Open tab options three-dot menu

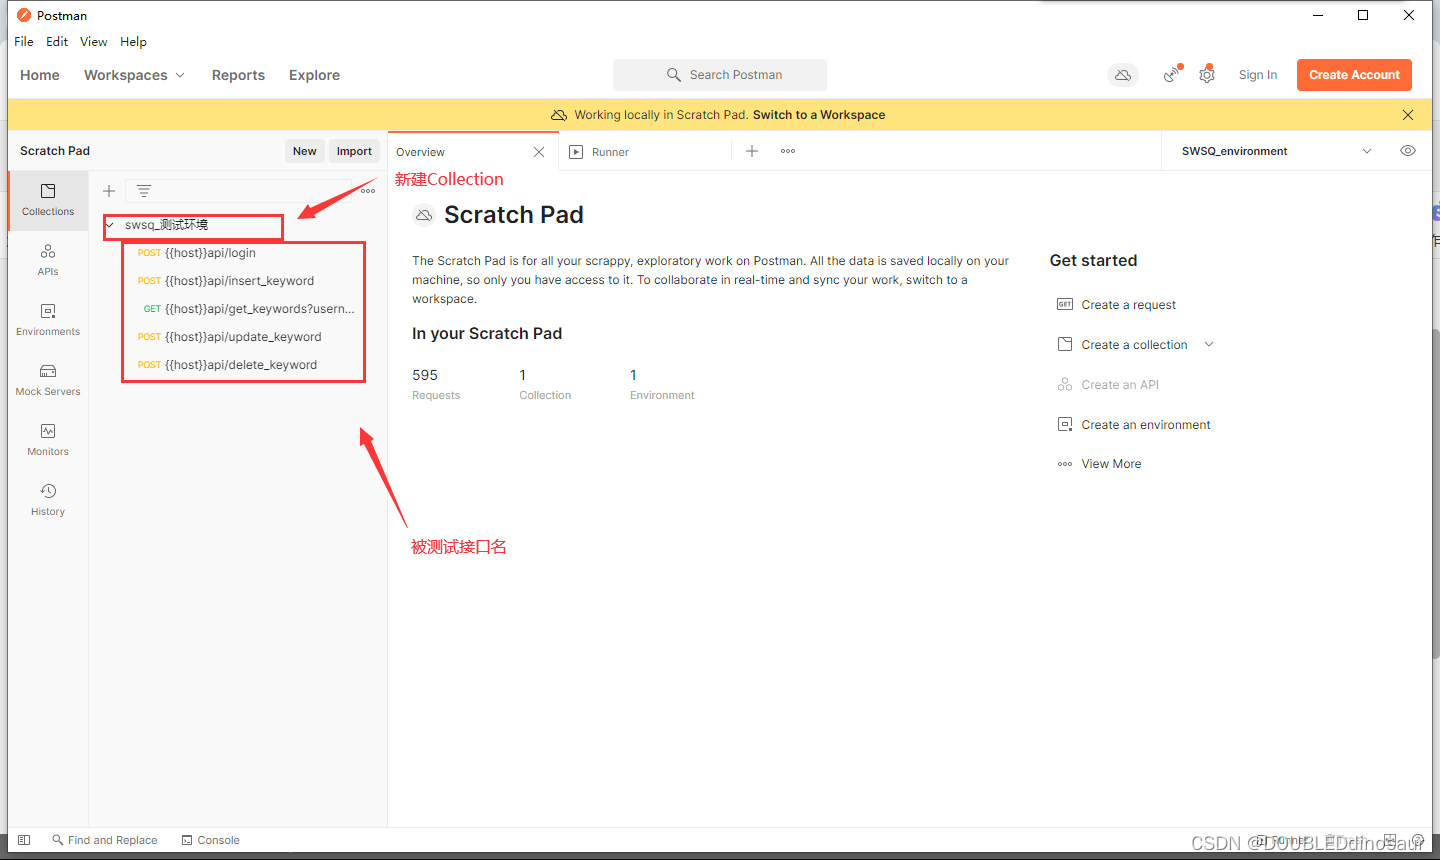788,151
